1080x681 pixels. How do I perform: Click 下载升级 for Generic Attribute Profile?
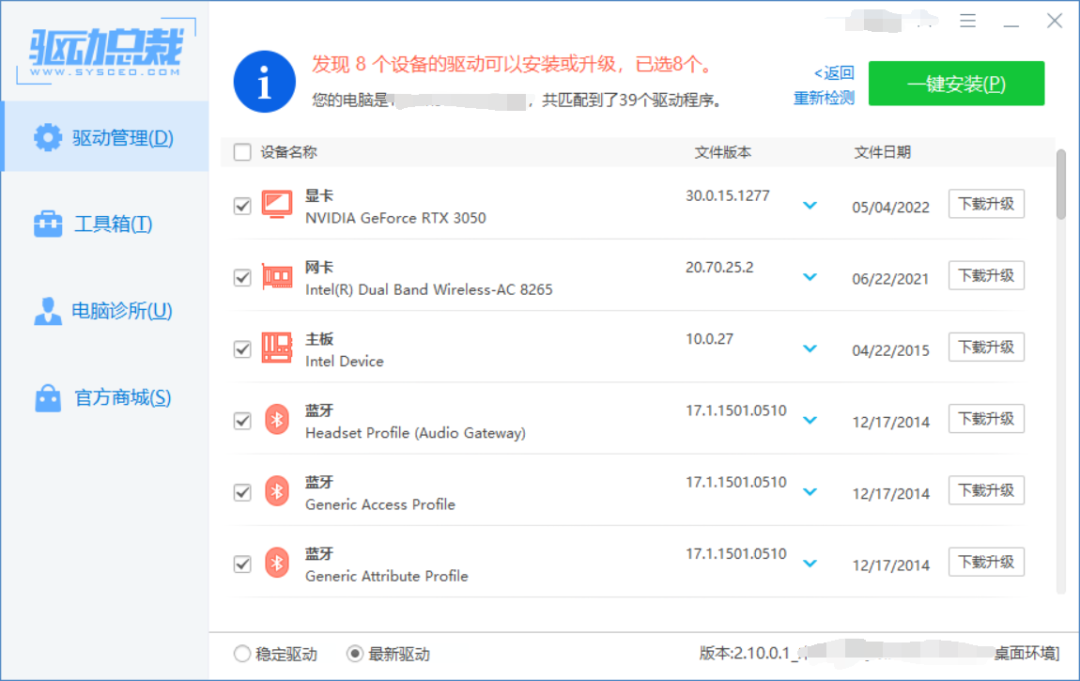coord(986,562)
